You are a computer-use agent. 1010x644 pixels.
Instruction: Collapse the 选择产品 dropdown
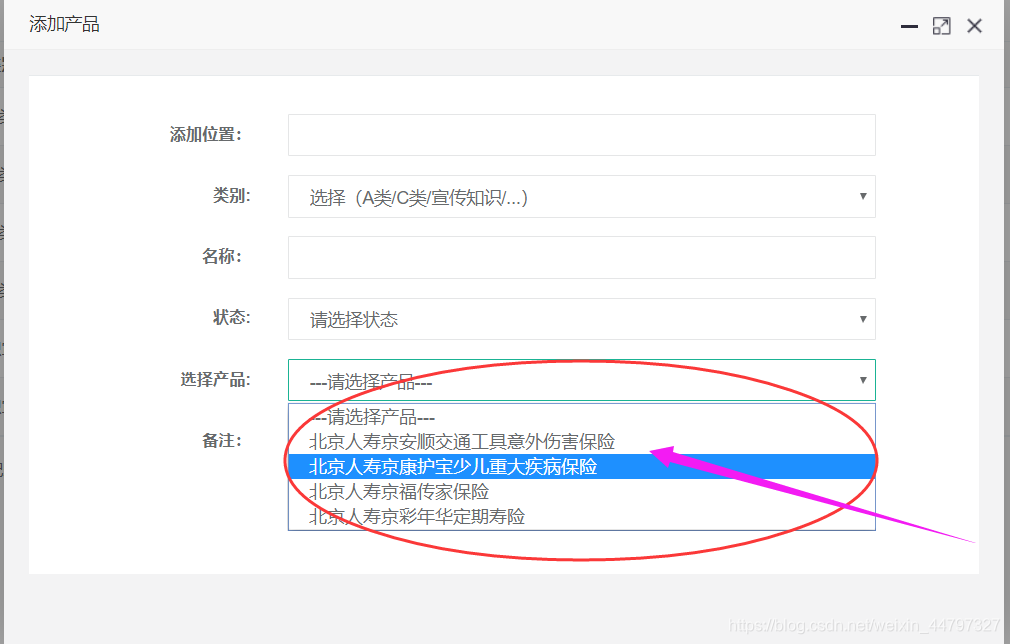[x=582, y=380]
